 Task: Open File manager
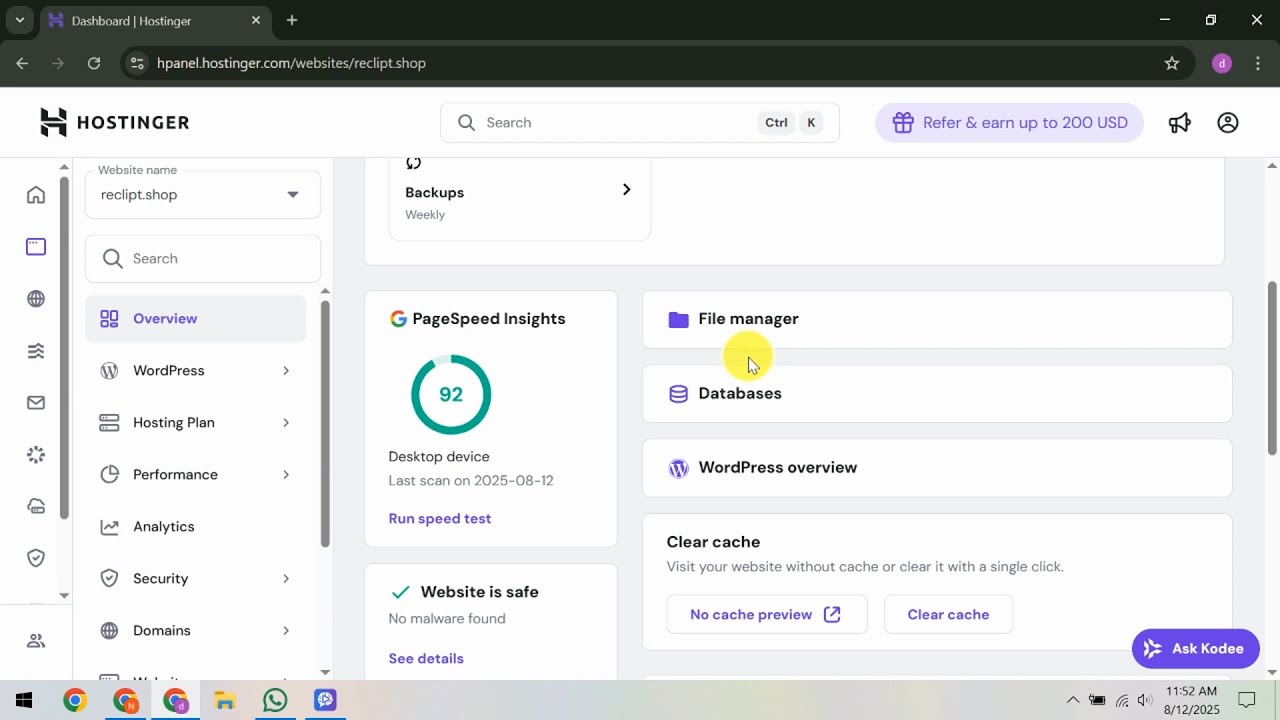click(x=937, y=320)
